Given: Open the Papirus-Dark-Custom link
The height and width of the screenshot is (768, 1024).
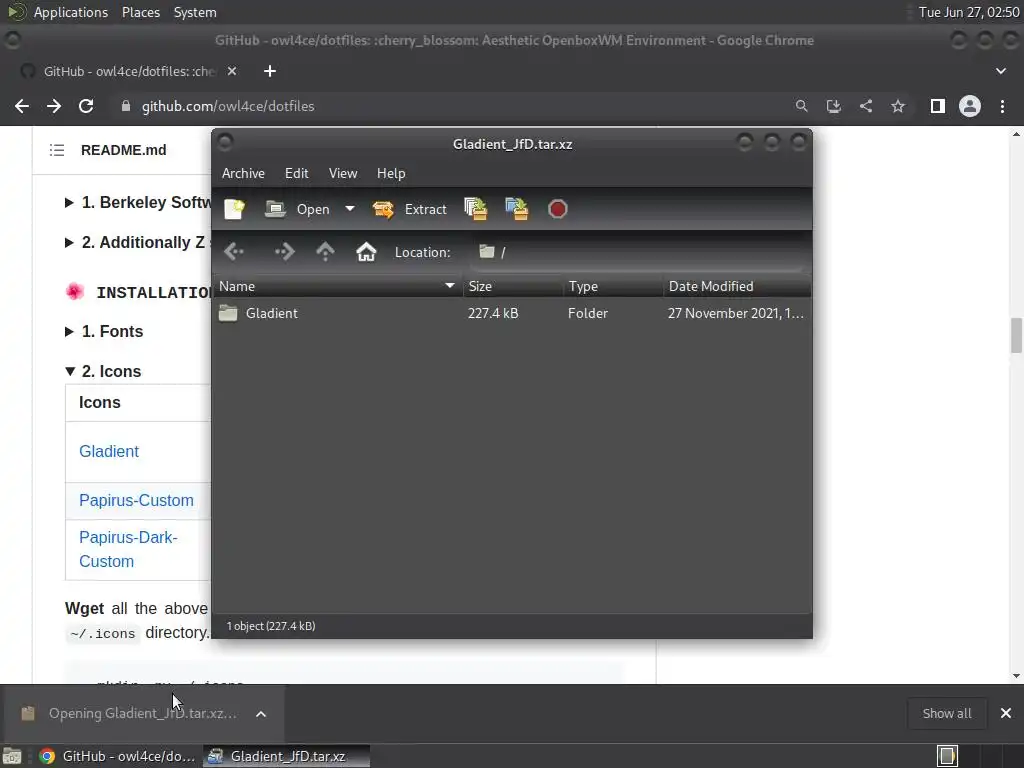Looking at the screenshot, I should (x=128, y=549).
